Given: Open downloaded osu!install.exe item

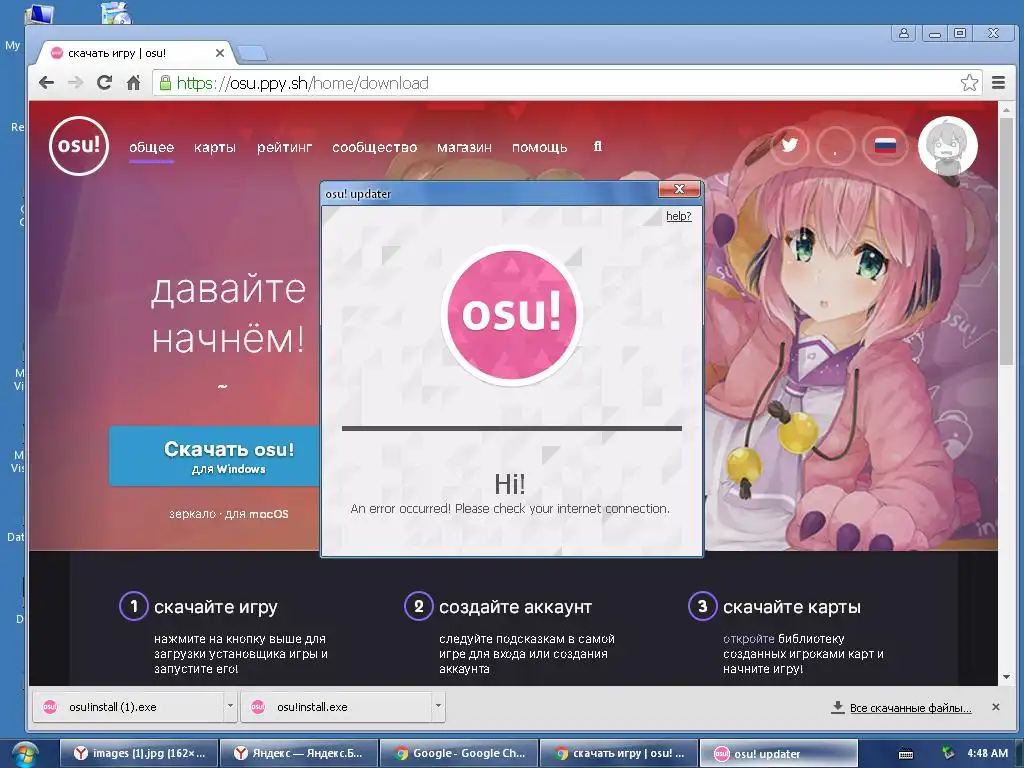Looking at the screenshot, I should point(336,707).
